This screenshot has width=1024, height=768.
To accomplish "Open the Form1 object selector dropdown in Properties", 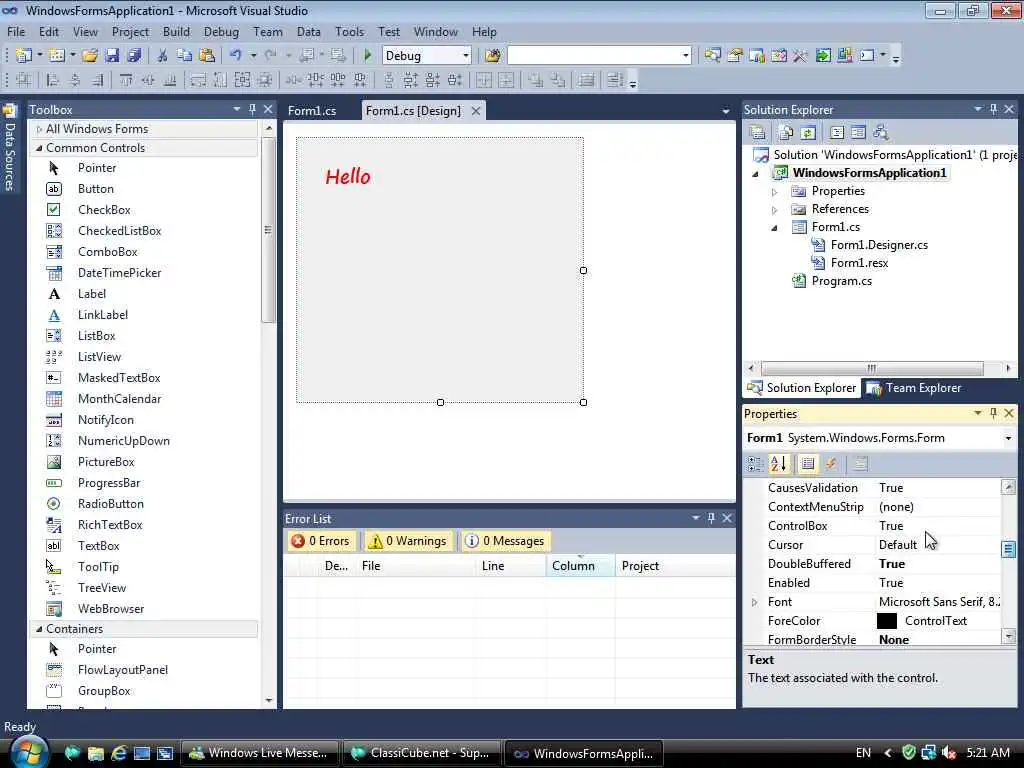I will pos(1008,438).
